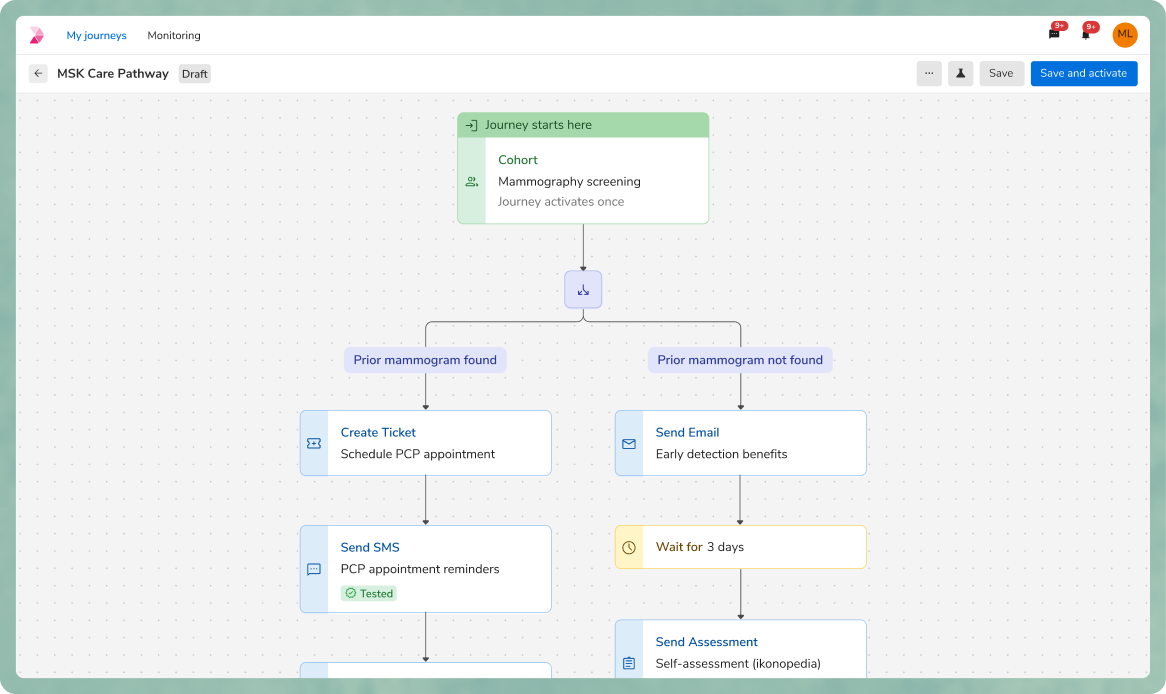Open the Send SMS node
The width and height of the screenshot is (1166, 694).
point(425,569)
